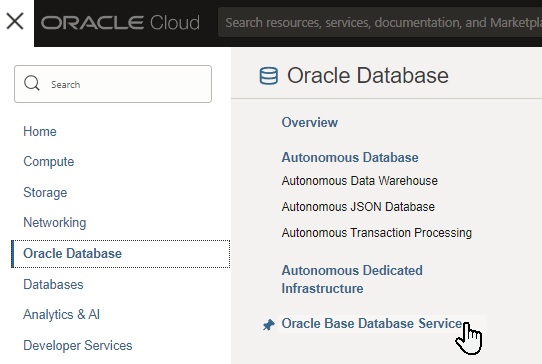The image size is (542, 364).
Task: Open Developer Services category
Action: tap(78, 346)
